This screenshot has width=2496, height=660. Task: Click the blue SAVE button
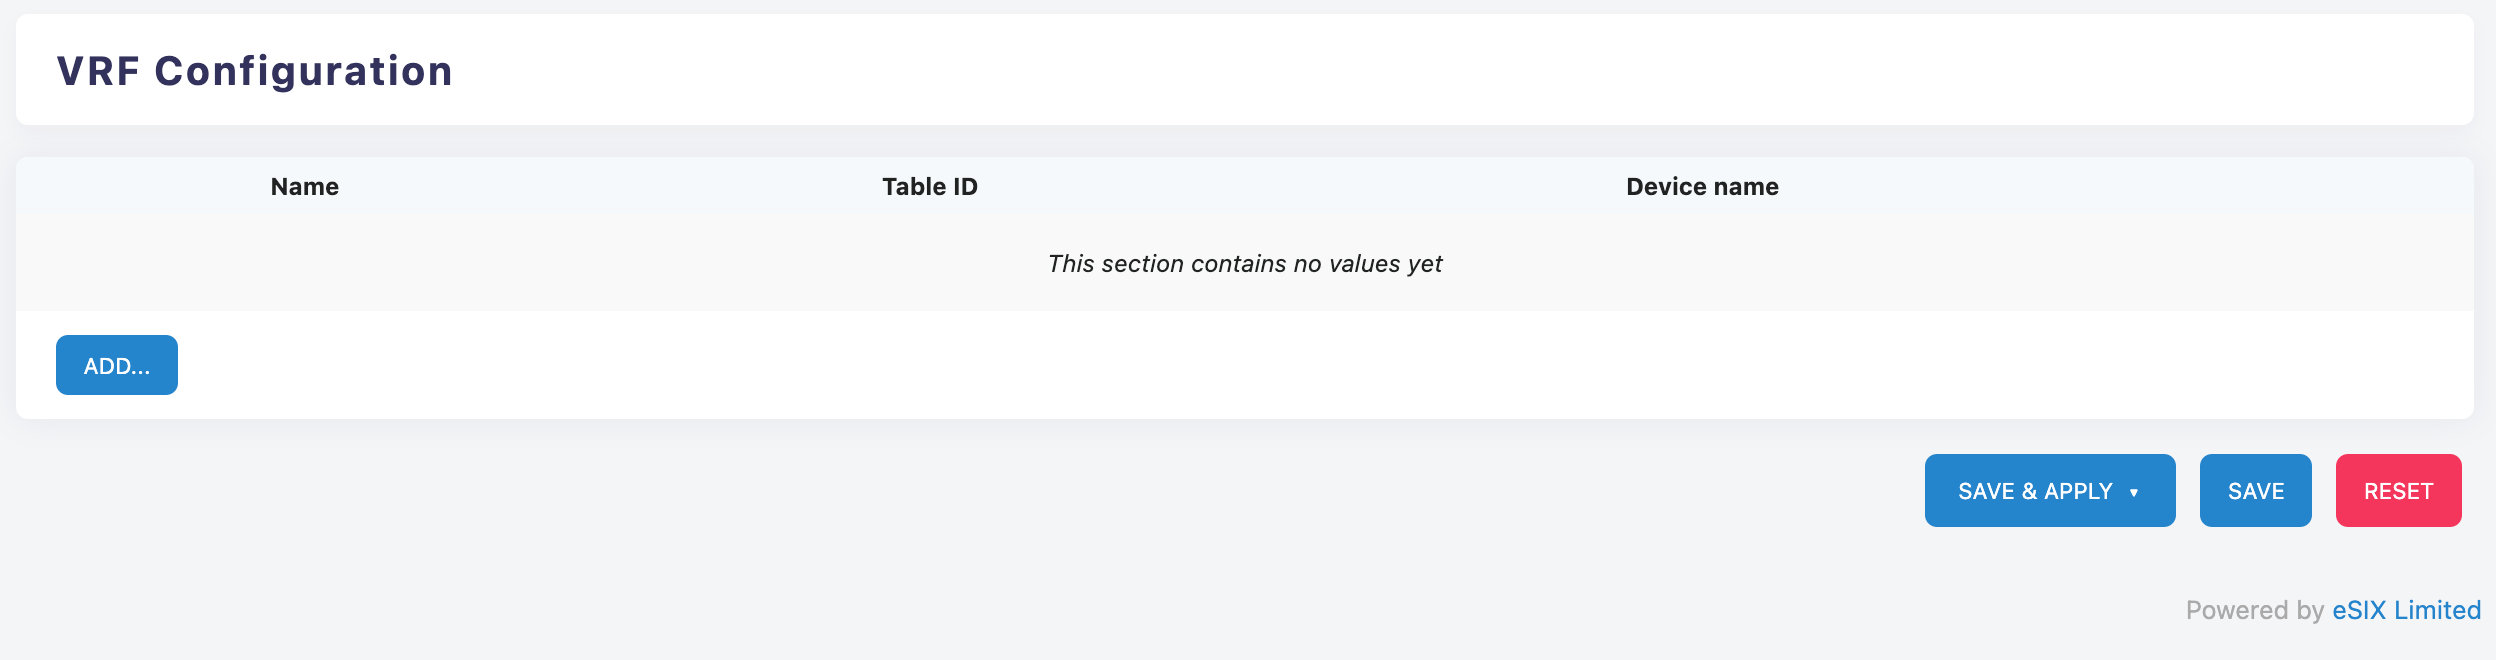click(2255, 491)
